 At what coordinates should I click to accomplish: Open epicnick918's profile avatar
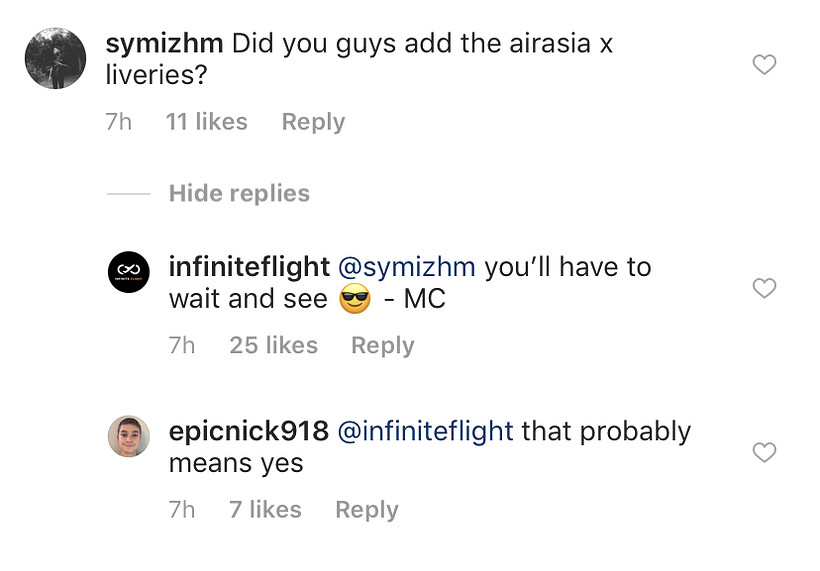(x=128, y=436)
